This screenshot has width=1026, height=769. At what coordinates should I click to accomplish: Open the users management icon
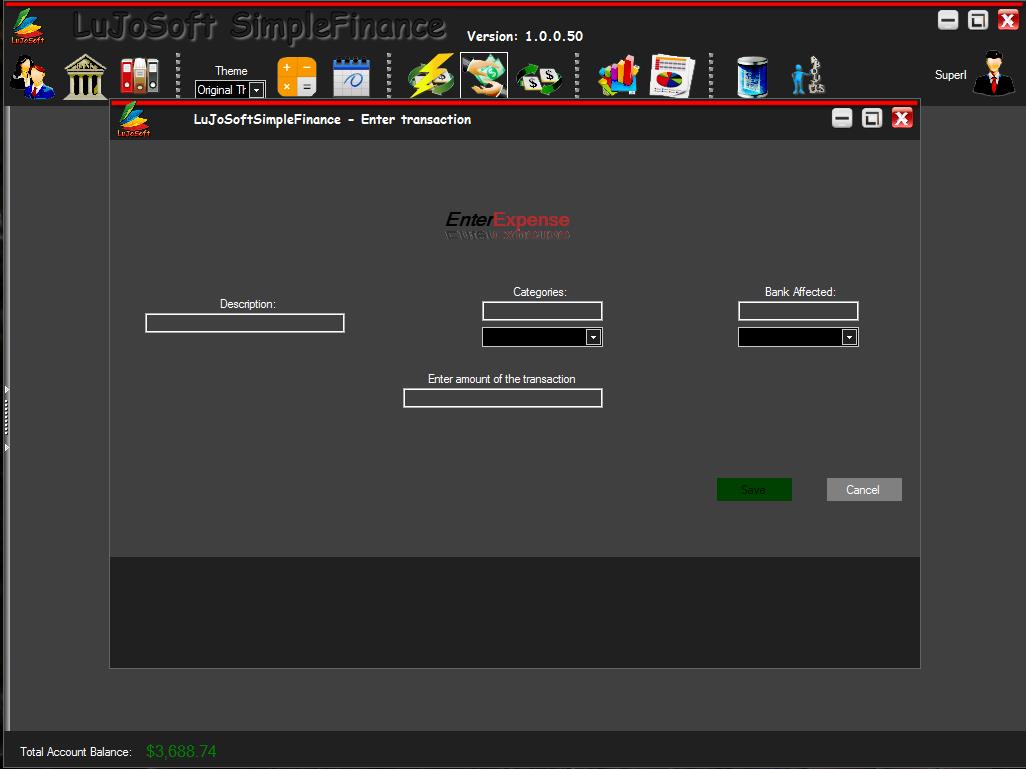[x=31, y=77]
